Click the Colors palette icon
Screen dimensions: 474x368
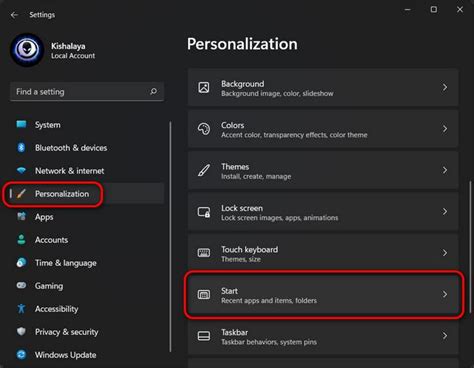(x=204, y=129)
